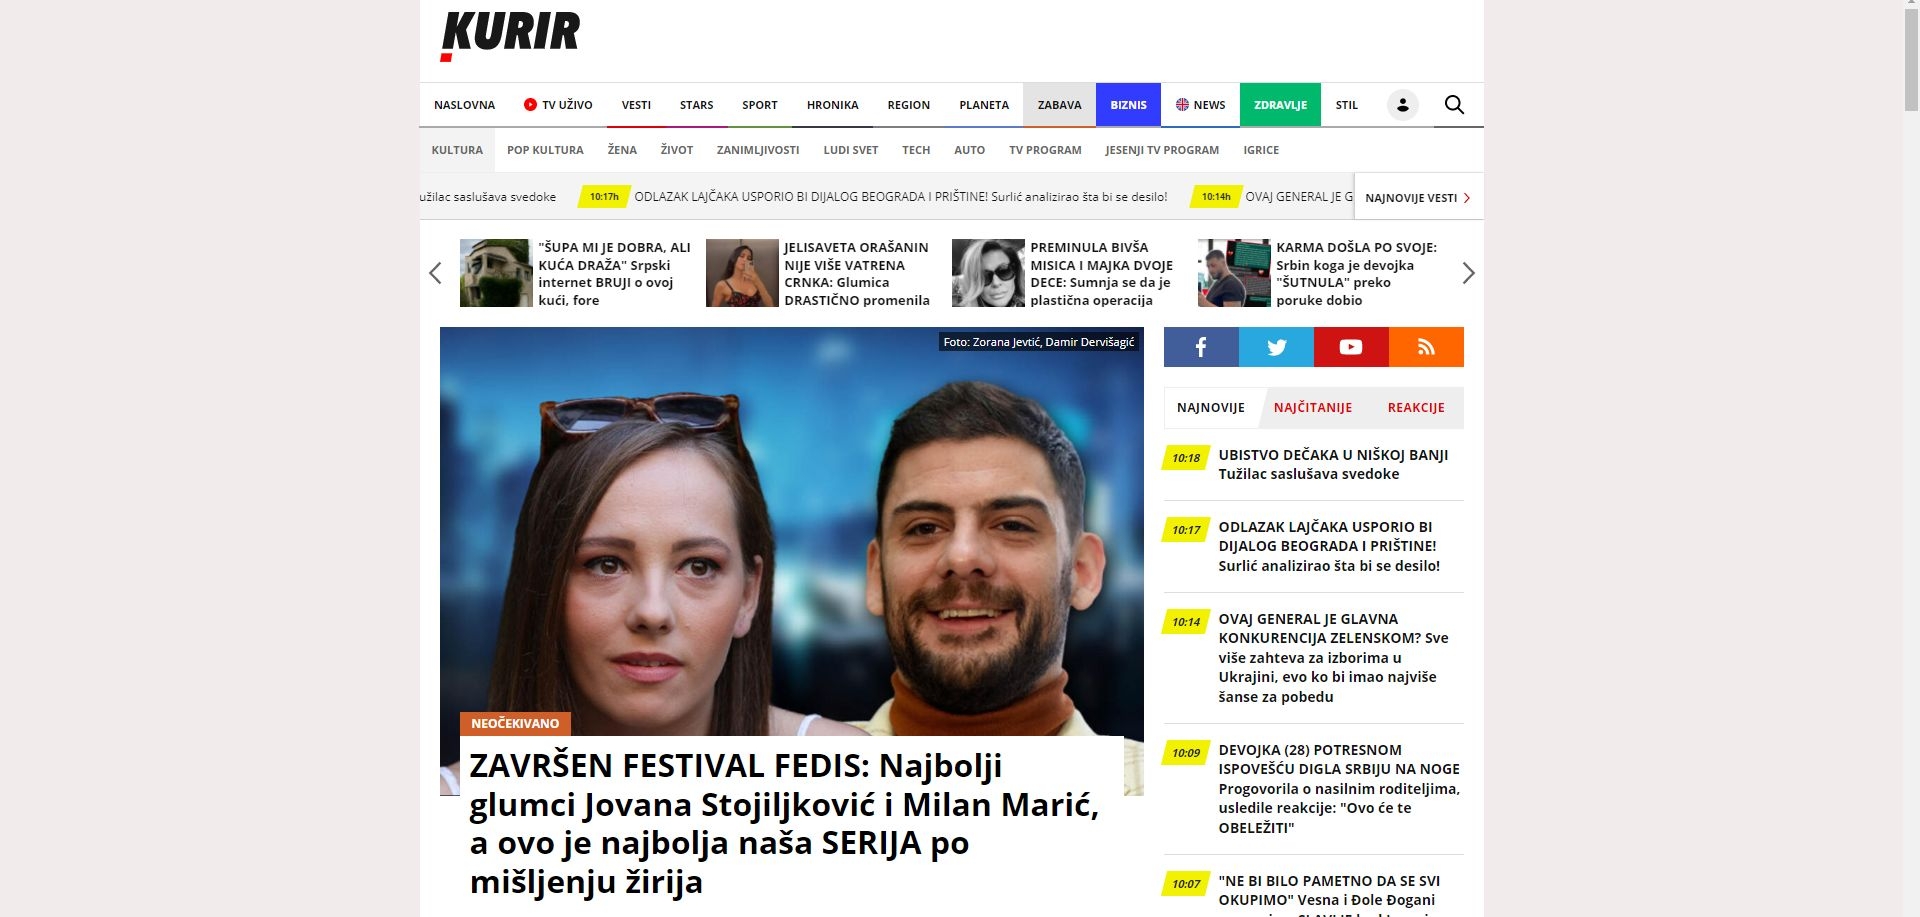The image size is (1920, 917).
Task: Switch to the NAJČITANIJE tab
Action: click(x=1312, y=408)
